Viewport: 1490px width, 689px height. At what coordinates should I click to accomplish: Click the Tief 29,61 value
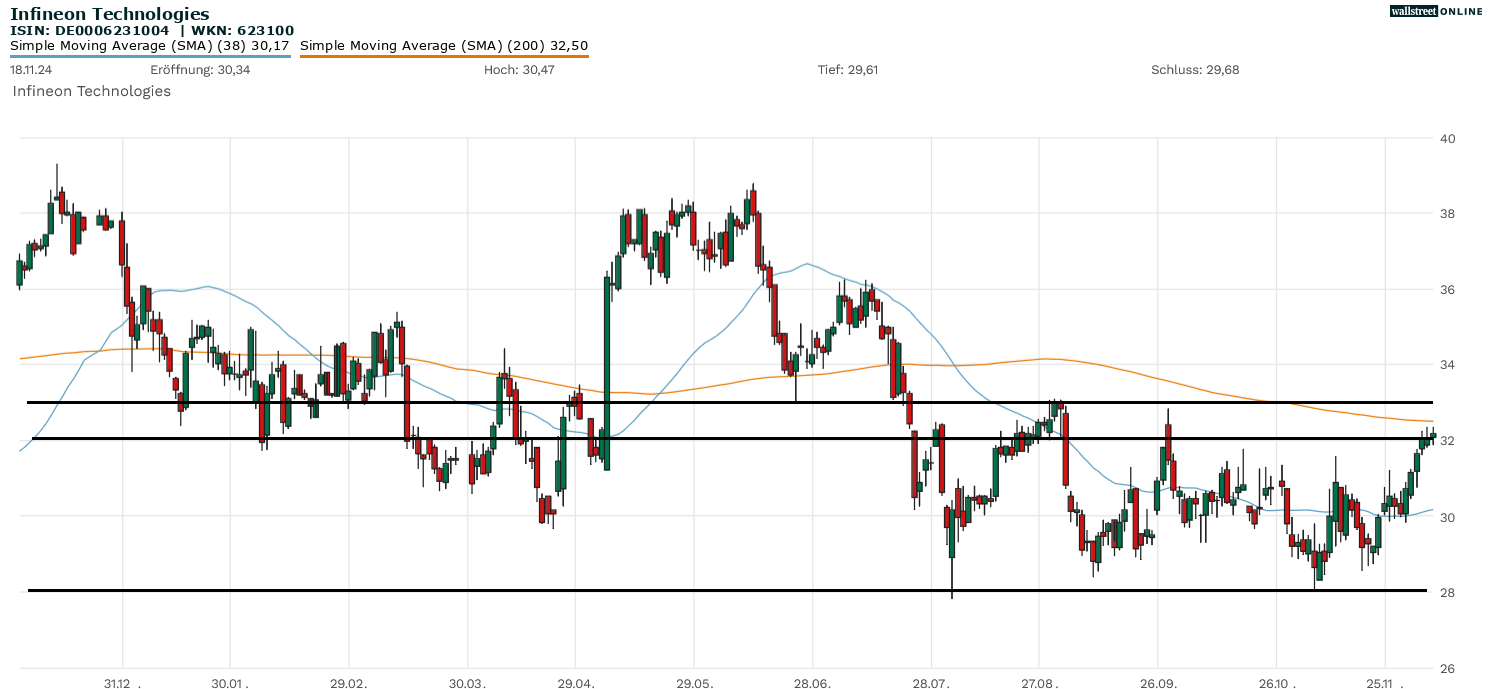coord(848,70)
